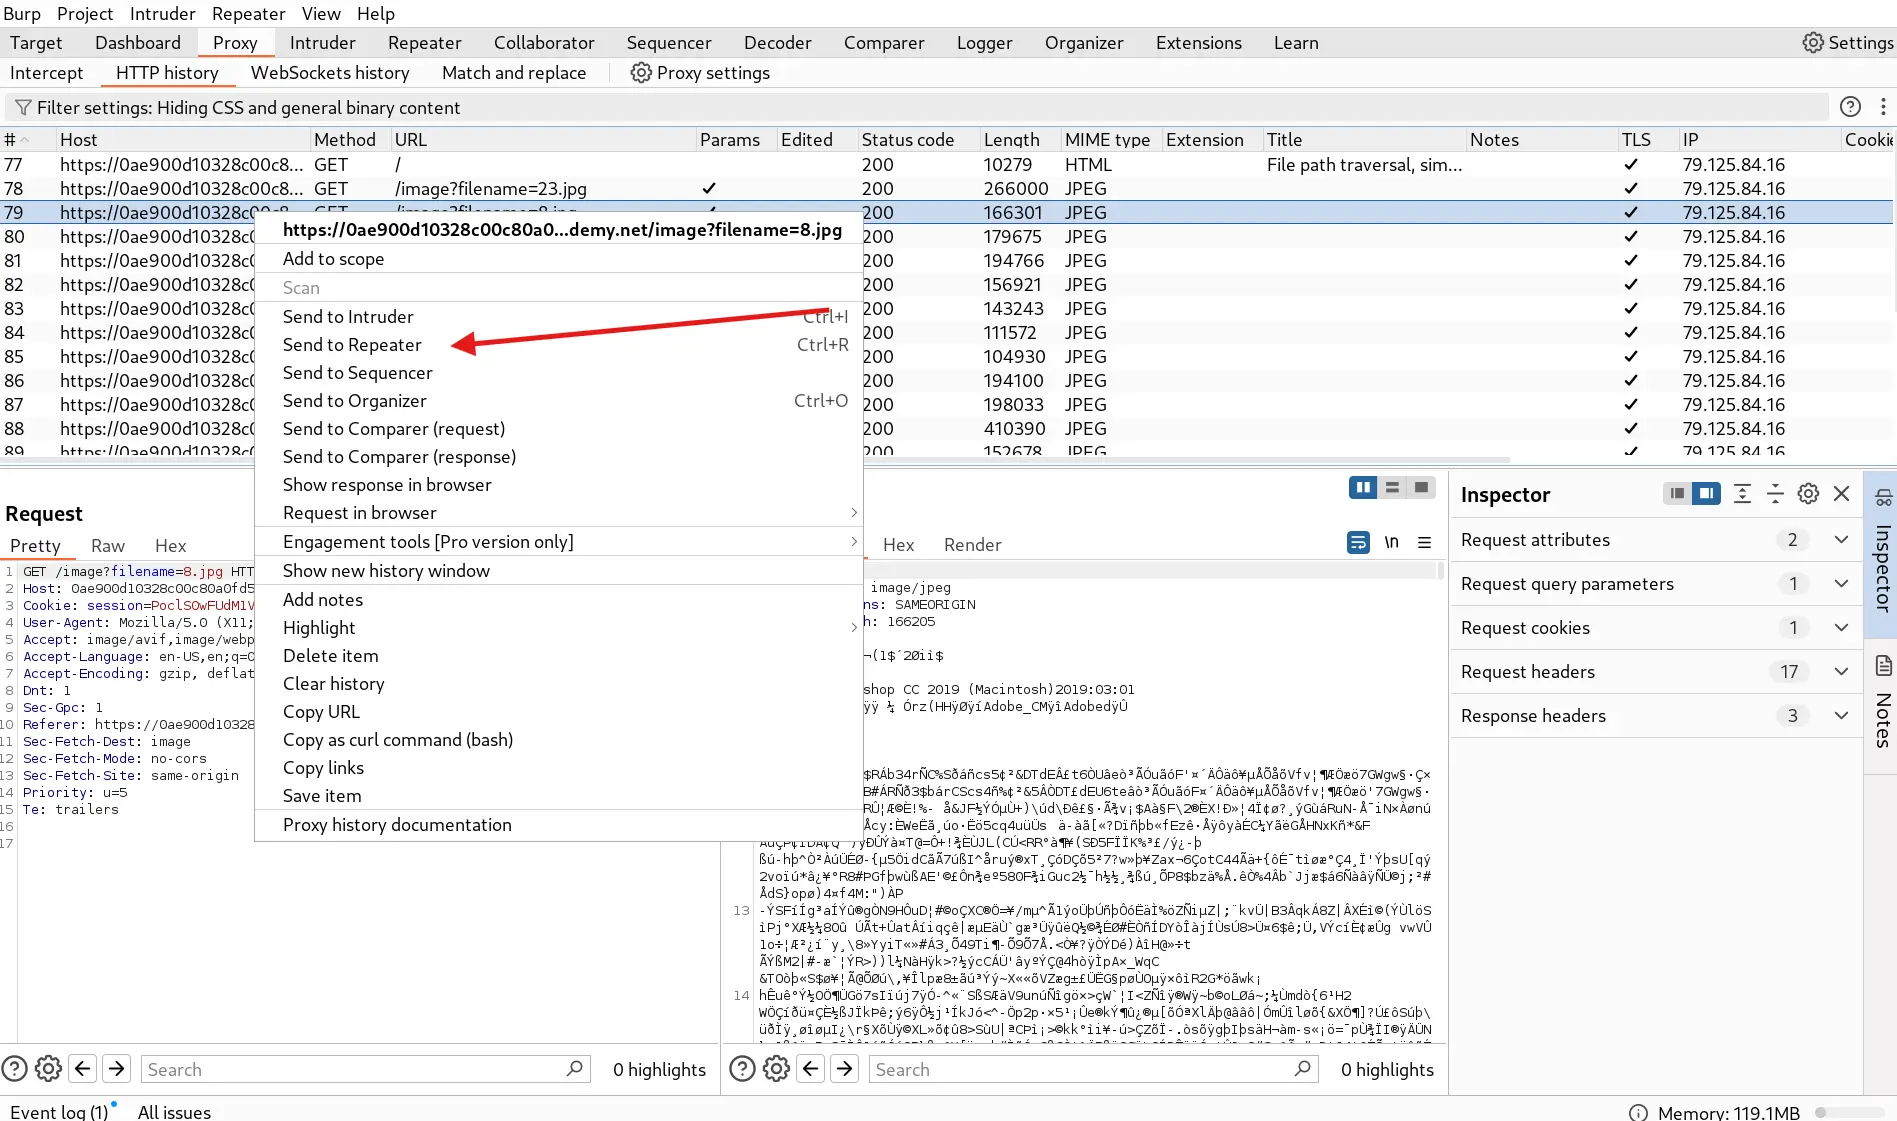Open Engagement tools submenu arrow

click(x=853, y=542)
